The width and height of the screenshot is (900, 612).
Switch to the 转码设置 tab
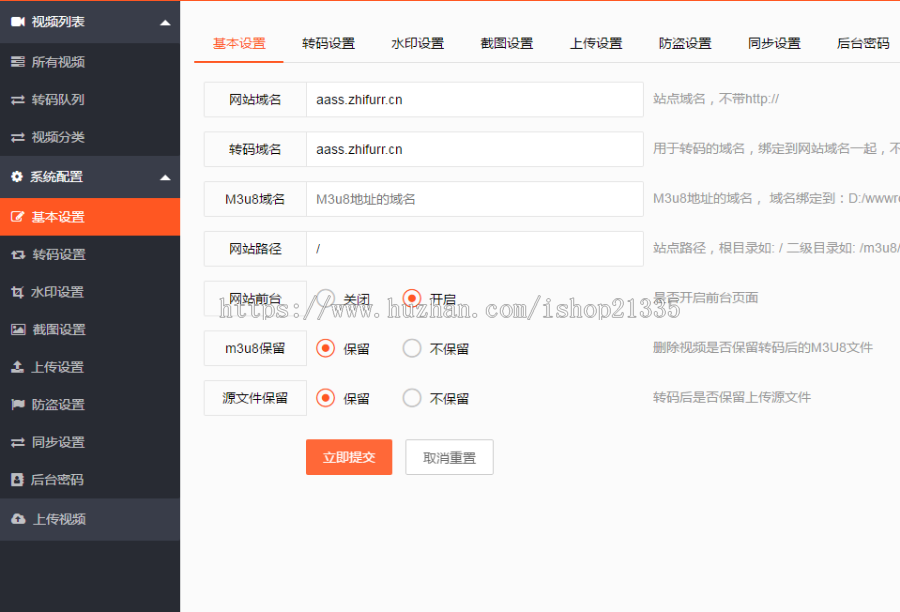(x=328, y=43)
